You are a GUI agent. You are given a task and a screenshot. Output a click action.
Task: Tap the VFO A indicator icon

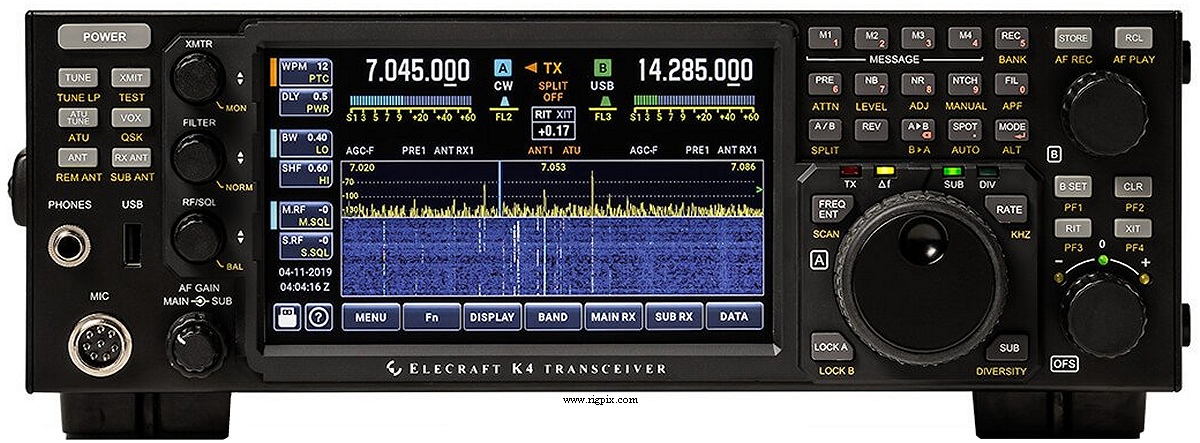pyautogui.click(x=503, y=69)
